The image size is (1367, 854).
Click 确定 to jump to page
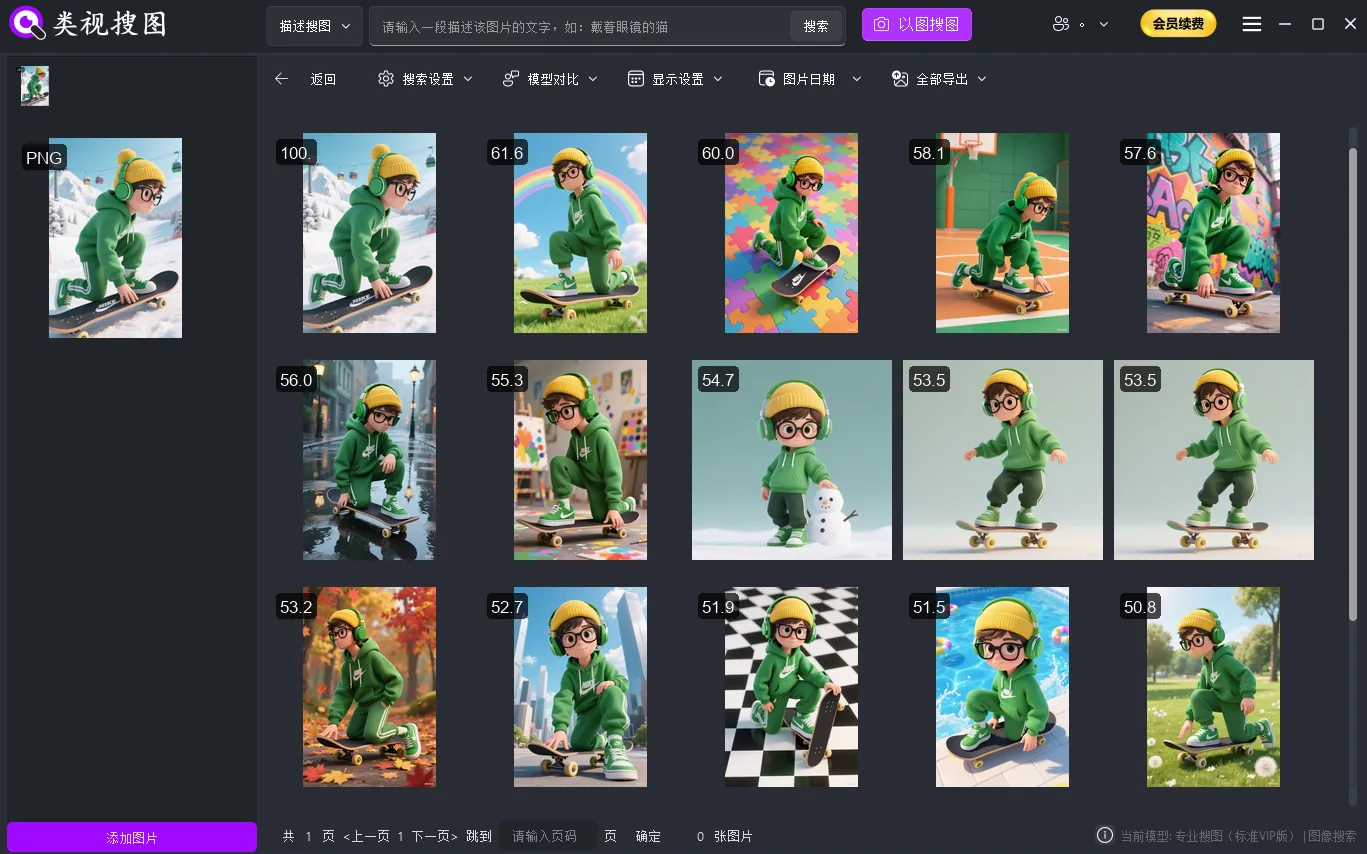click(x=648, y=835)
